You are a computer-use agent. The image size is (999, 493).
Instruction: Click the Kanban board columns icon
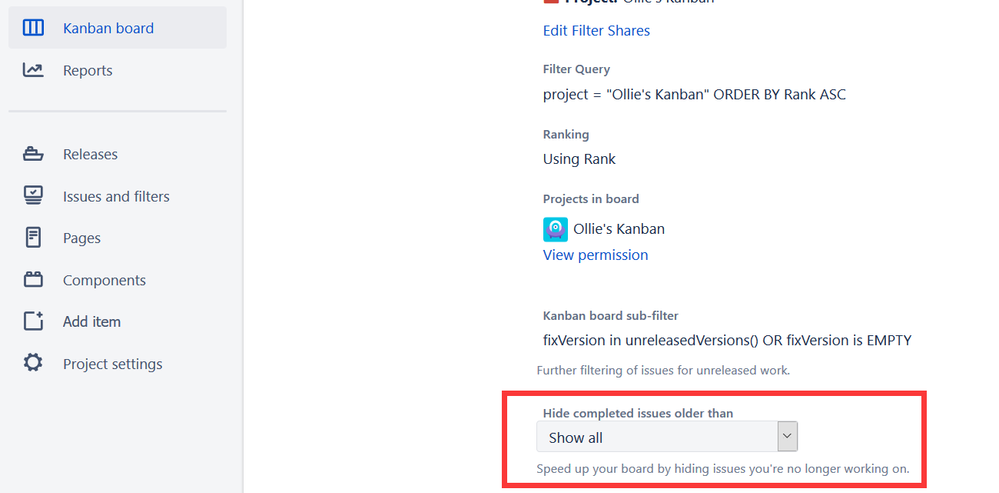(x=33, y=28)
